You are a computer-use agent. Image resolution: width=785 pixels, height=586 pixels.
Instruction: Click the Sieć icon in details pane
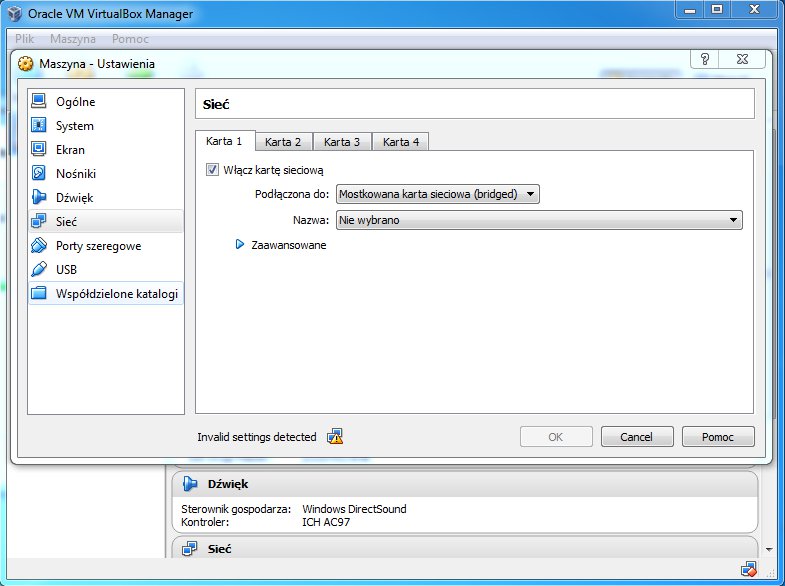pos(190,548)
